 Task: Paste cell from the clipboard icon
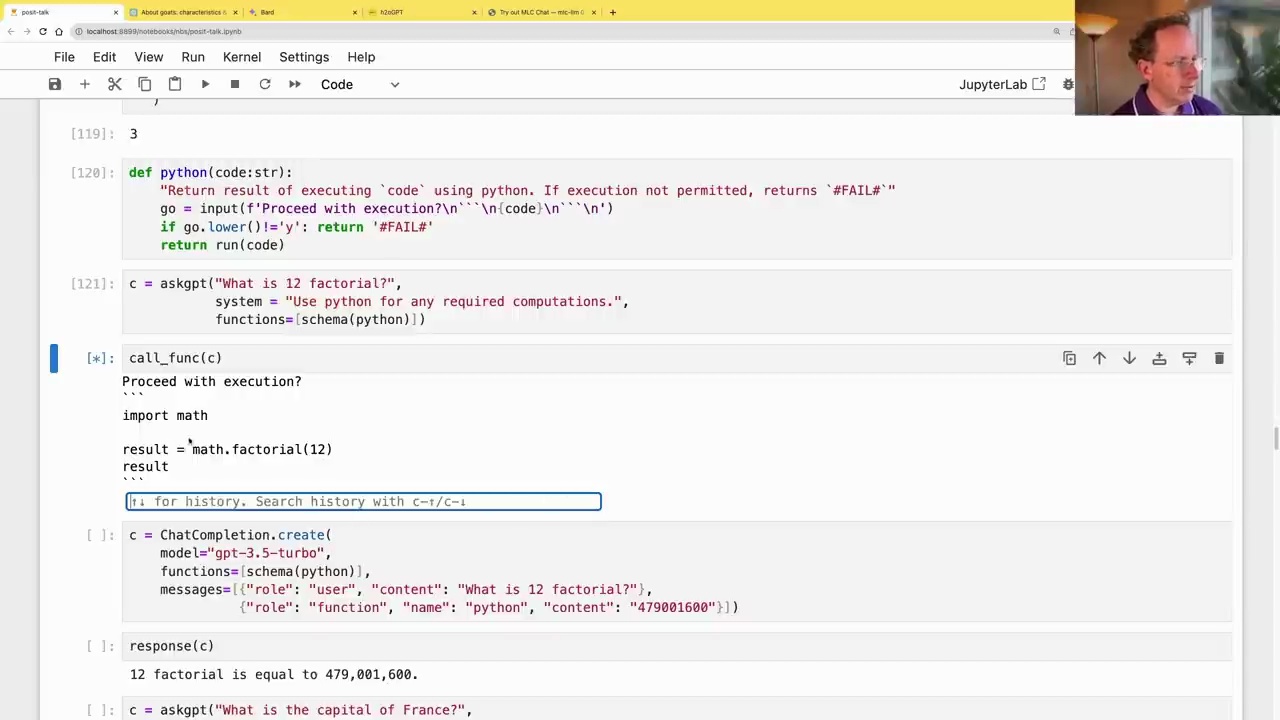pos(175,84)
